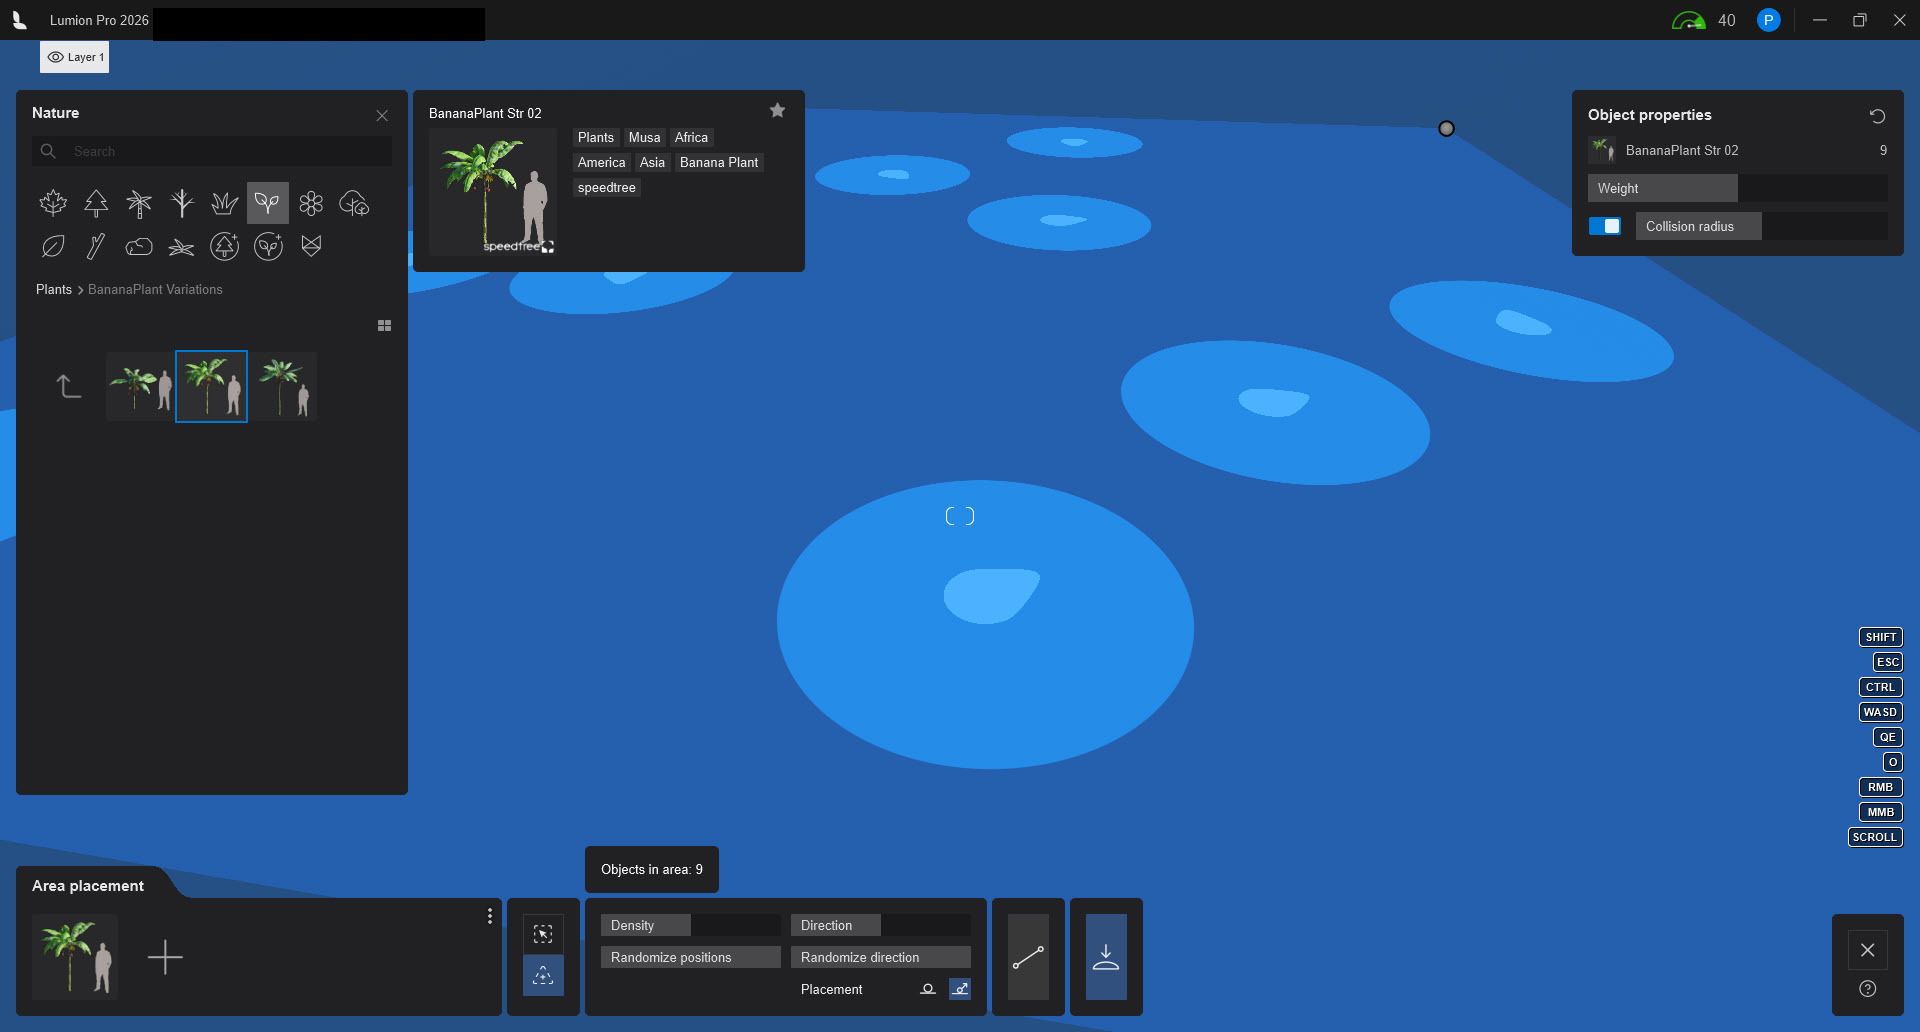Choose the flowers category icon

click(x=311, y=203)
